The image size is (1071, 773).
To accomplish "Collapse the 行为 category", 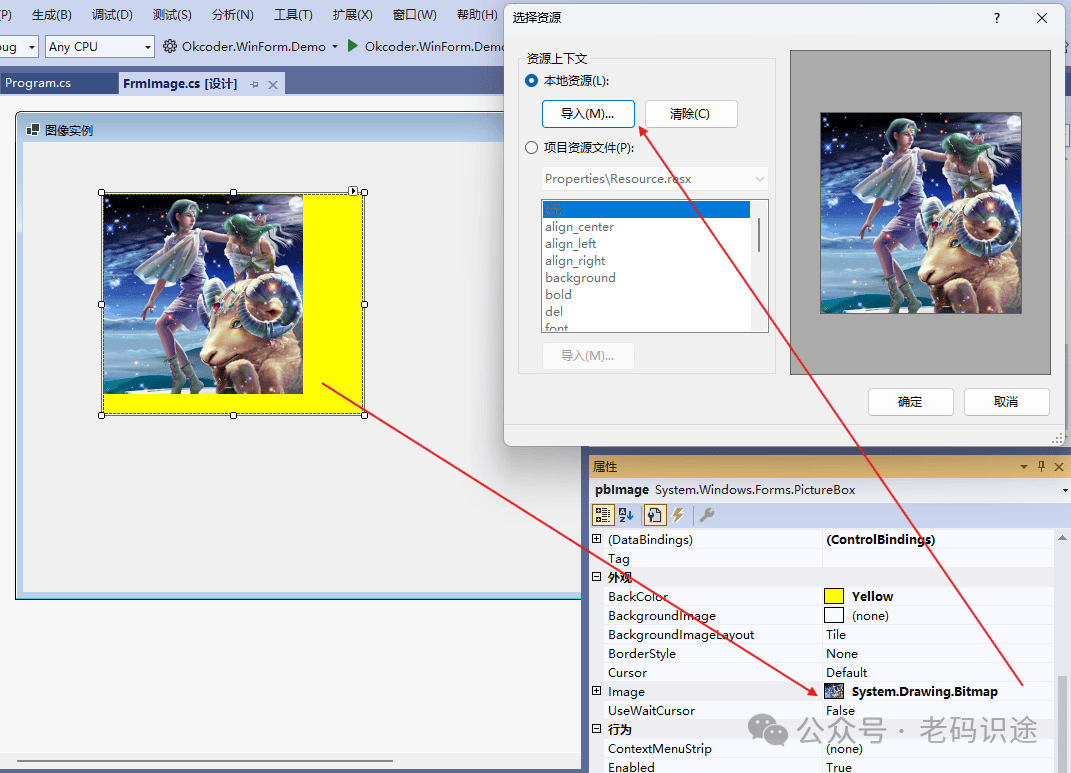I will (x=597, y=729).
